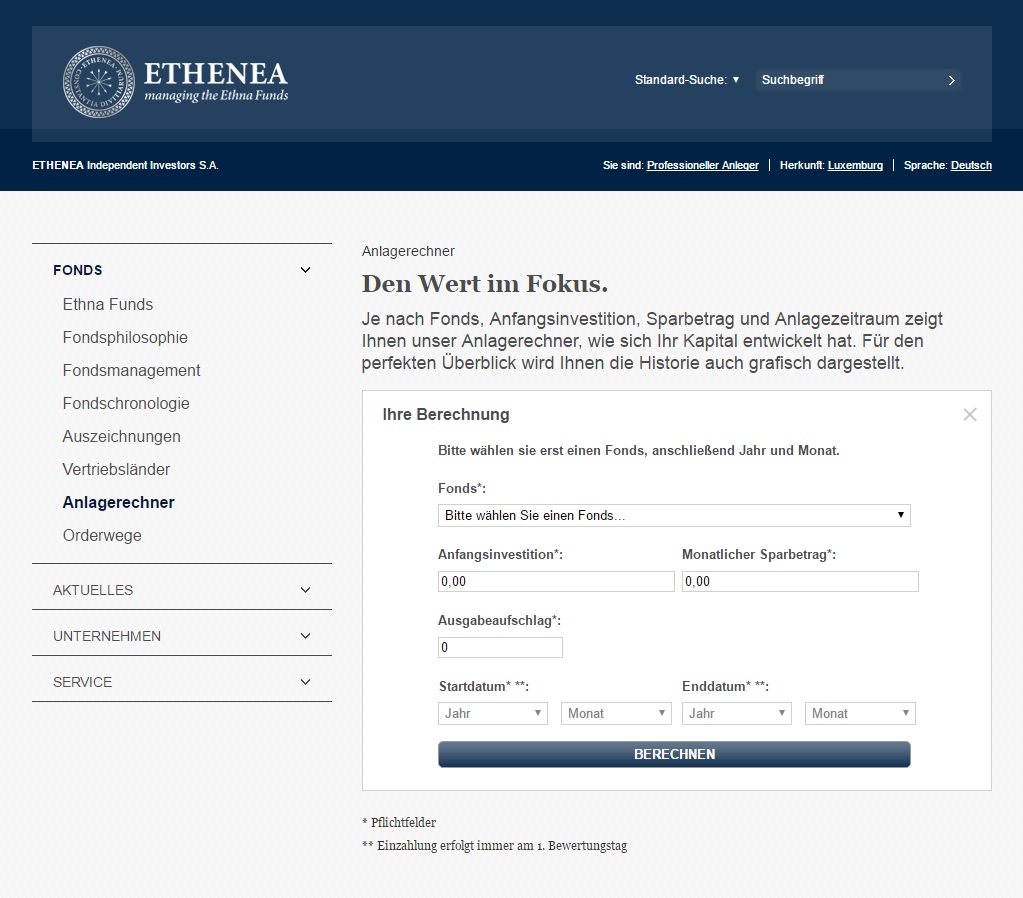Click the Ausgabeaufschlag input field
Image resolution: width=1023 pixels, height=898 pixels.
pyautogui.click(x=500, y=647)
